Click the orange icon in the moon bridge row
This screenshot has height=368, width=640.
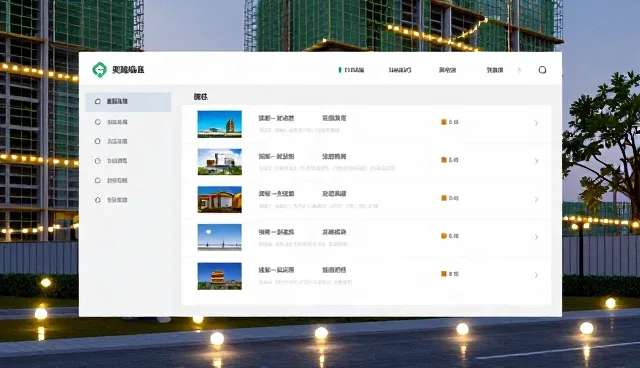tap(444, 236)
